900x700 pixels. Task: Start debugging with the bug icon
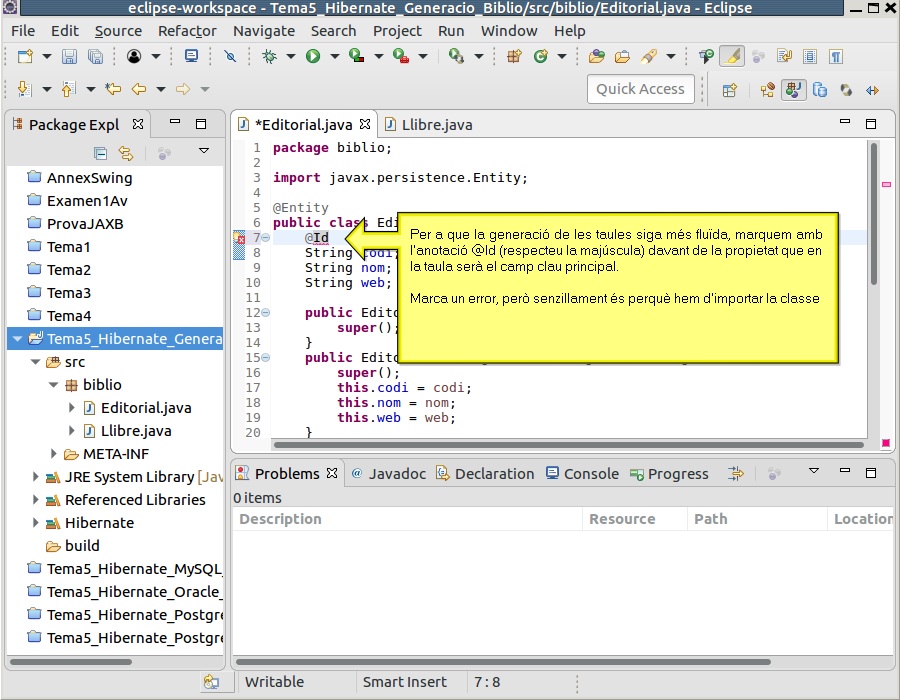click(x=270, y=57)
